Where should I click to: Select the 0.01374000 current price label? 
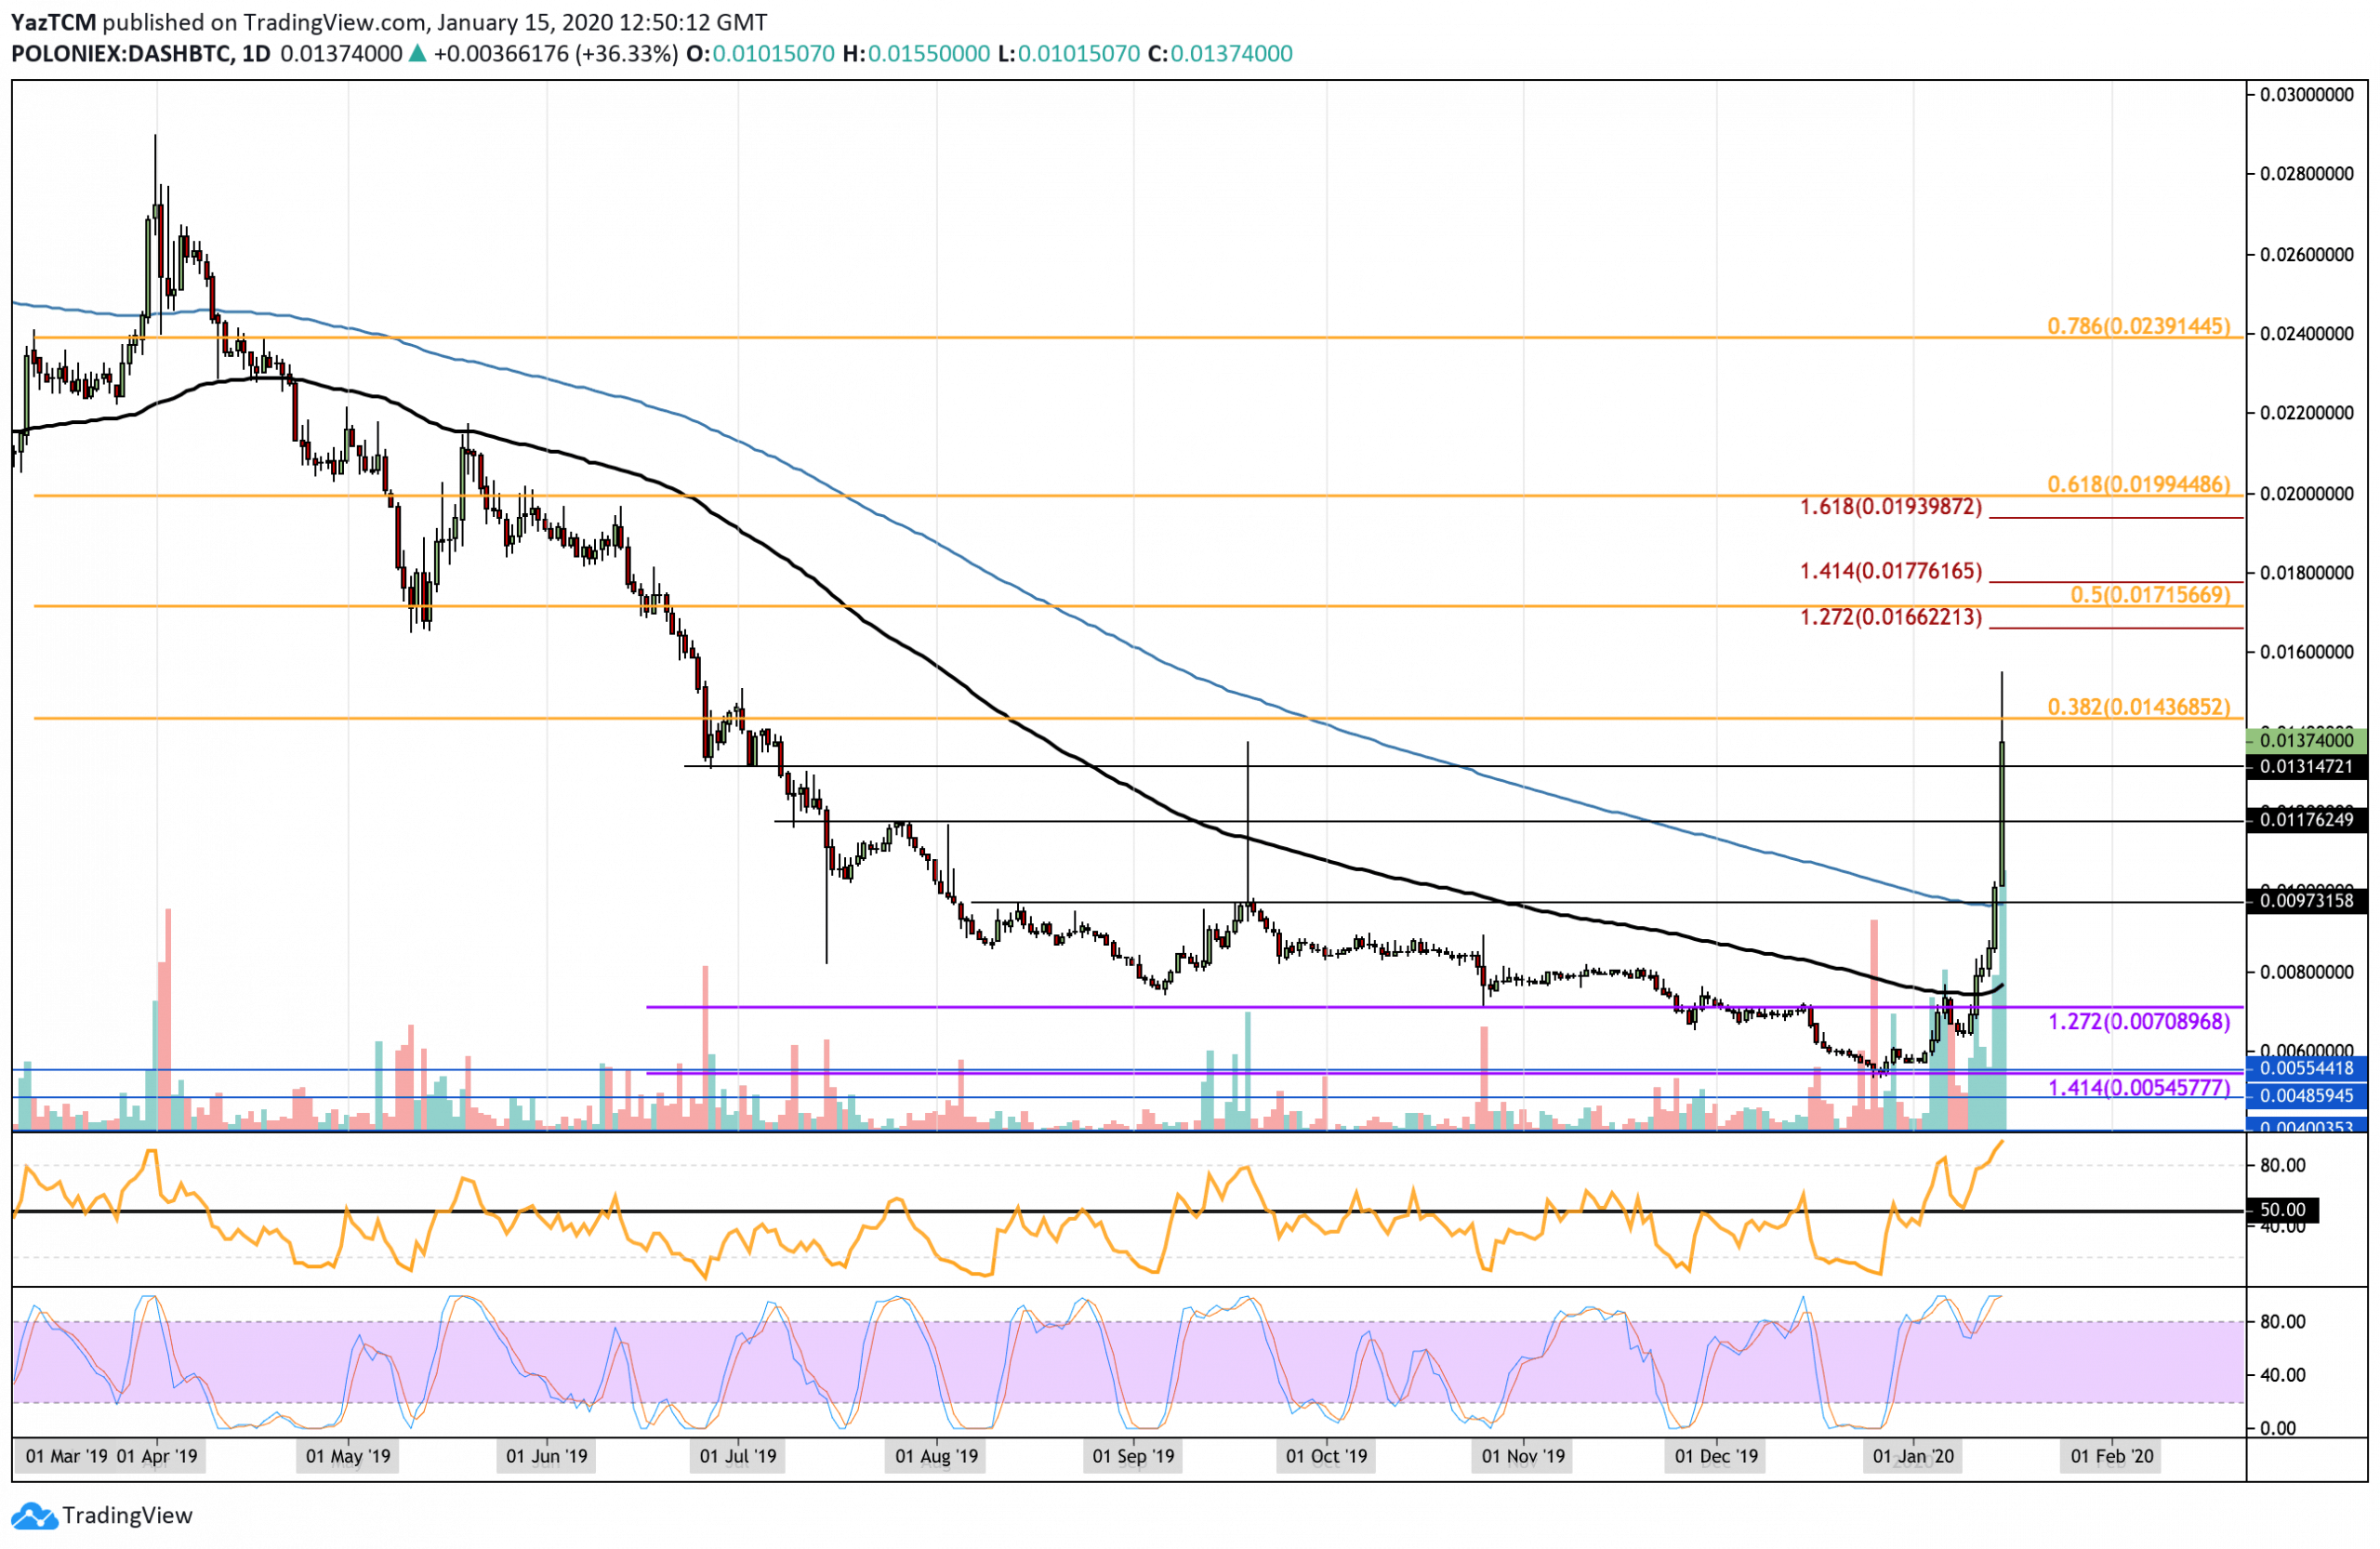coord(2305,741)
